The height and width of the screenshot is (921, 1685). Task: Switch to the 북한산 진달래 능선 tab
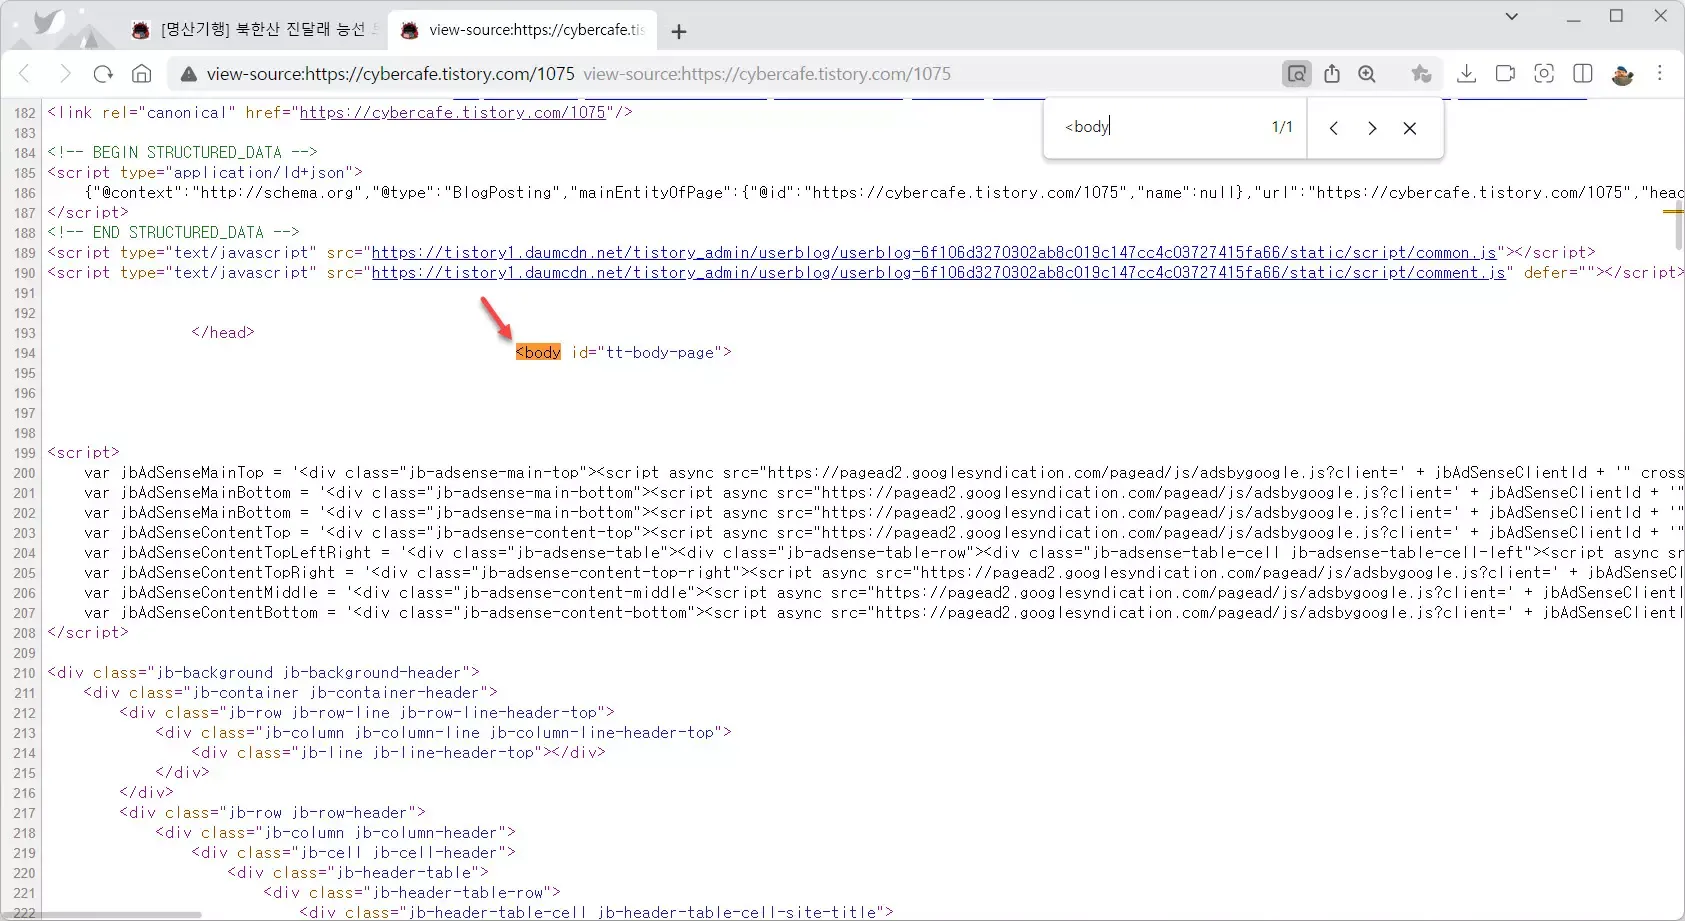click(x=260, y=30)
